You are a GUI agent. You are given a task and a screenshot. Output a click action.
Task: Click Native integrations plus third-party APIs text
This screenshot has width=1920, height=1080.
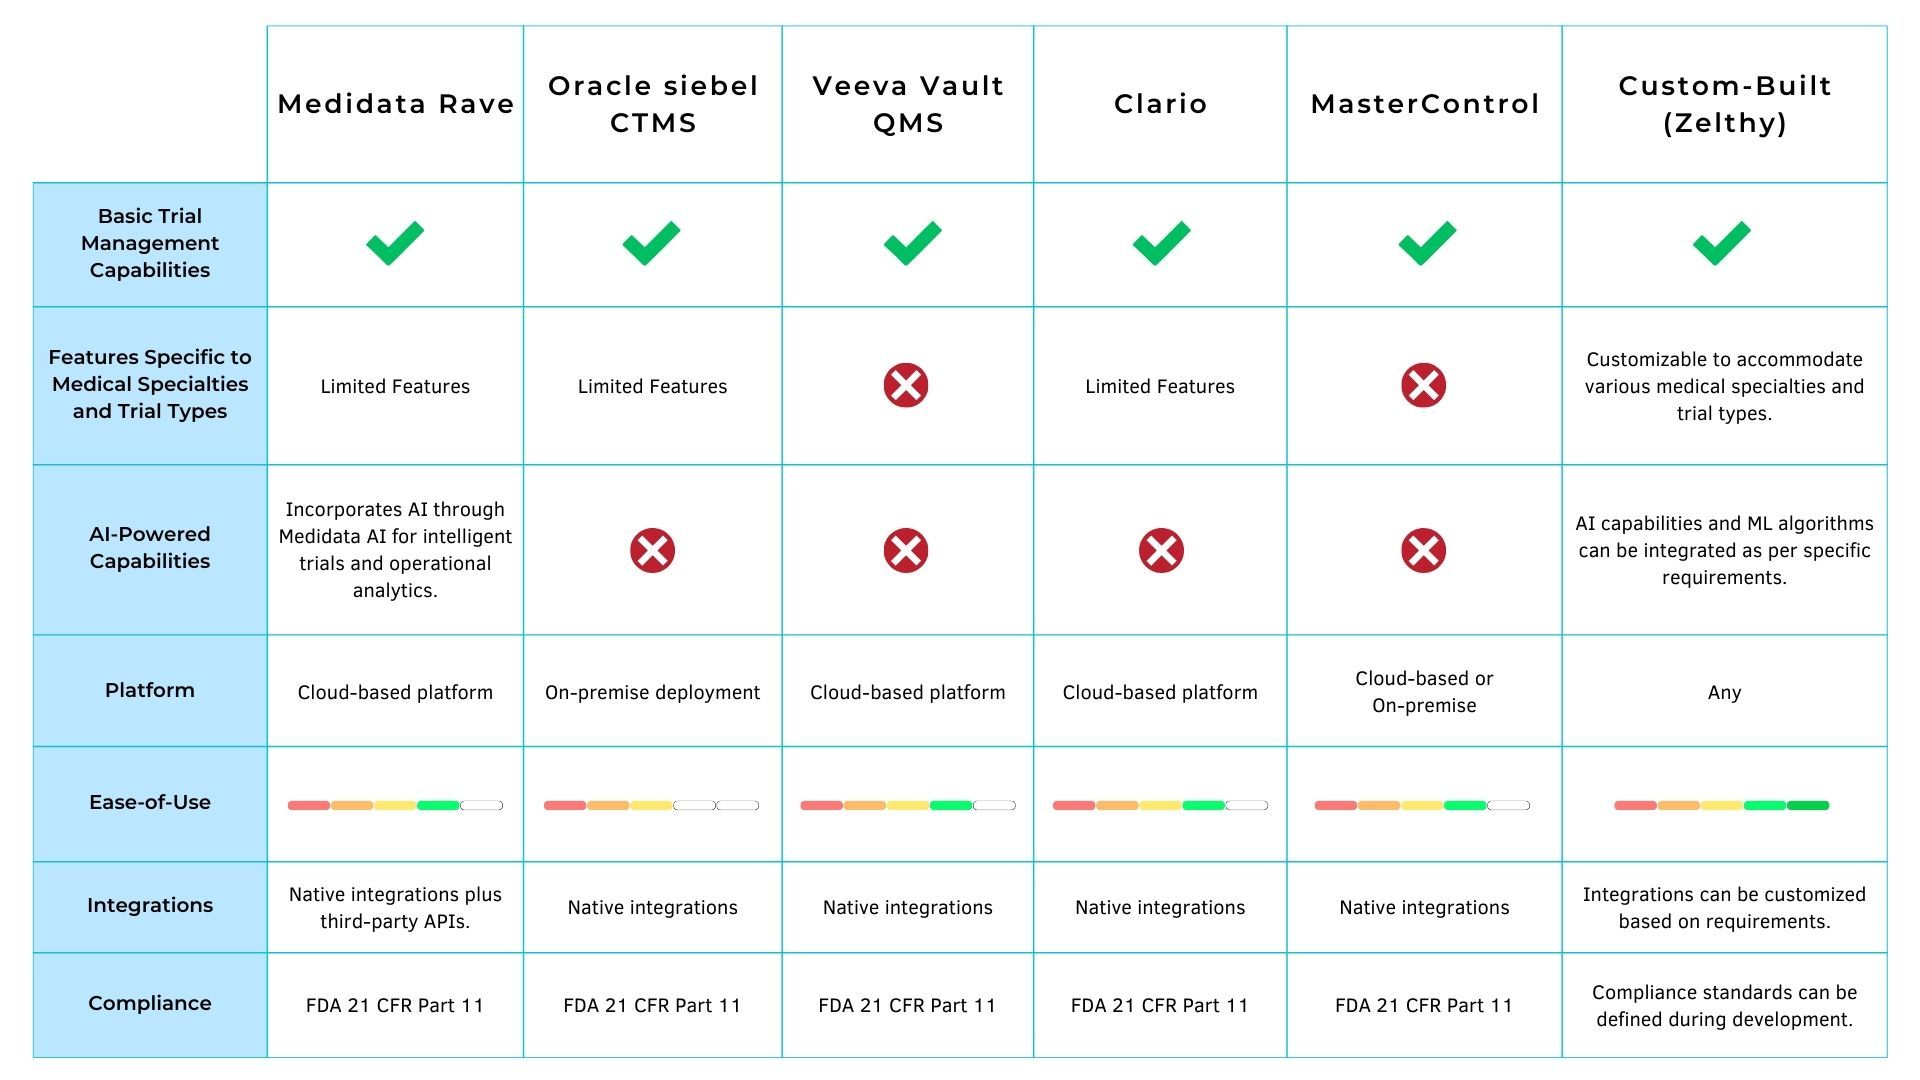click(x=395, y=908)
